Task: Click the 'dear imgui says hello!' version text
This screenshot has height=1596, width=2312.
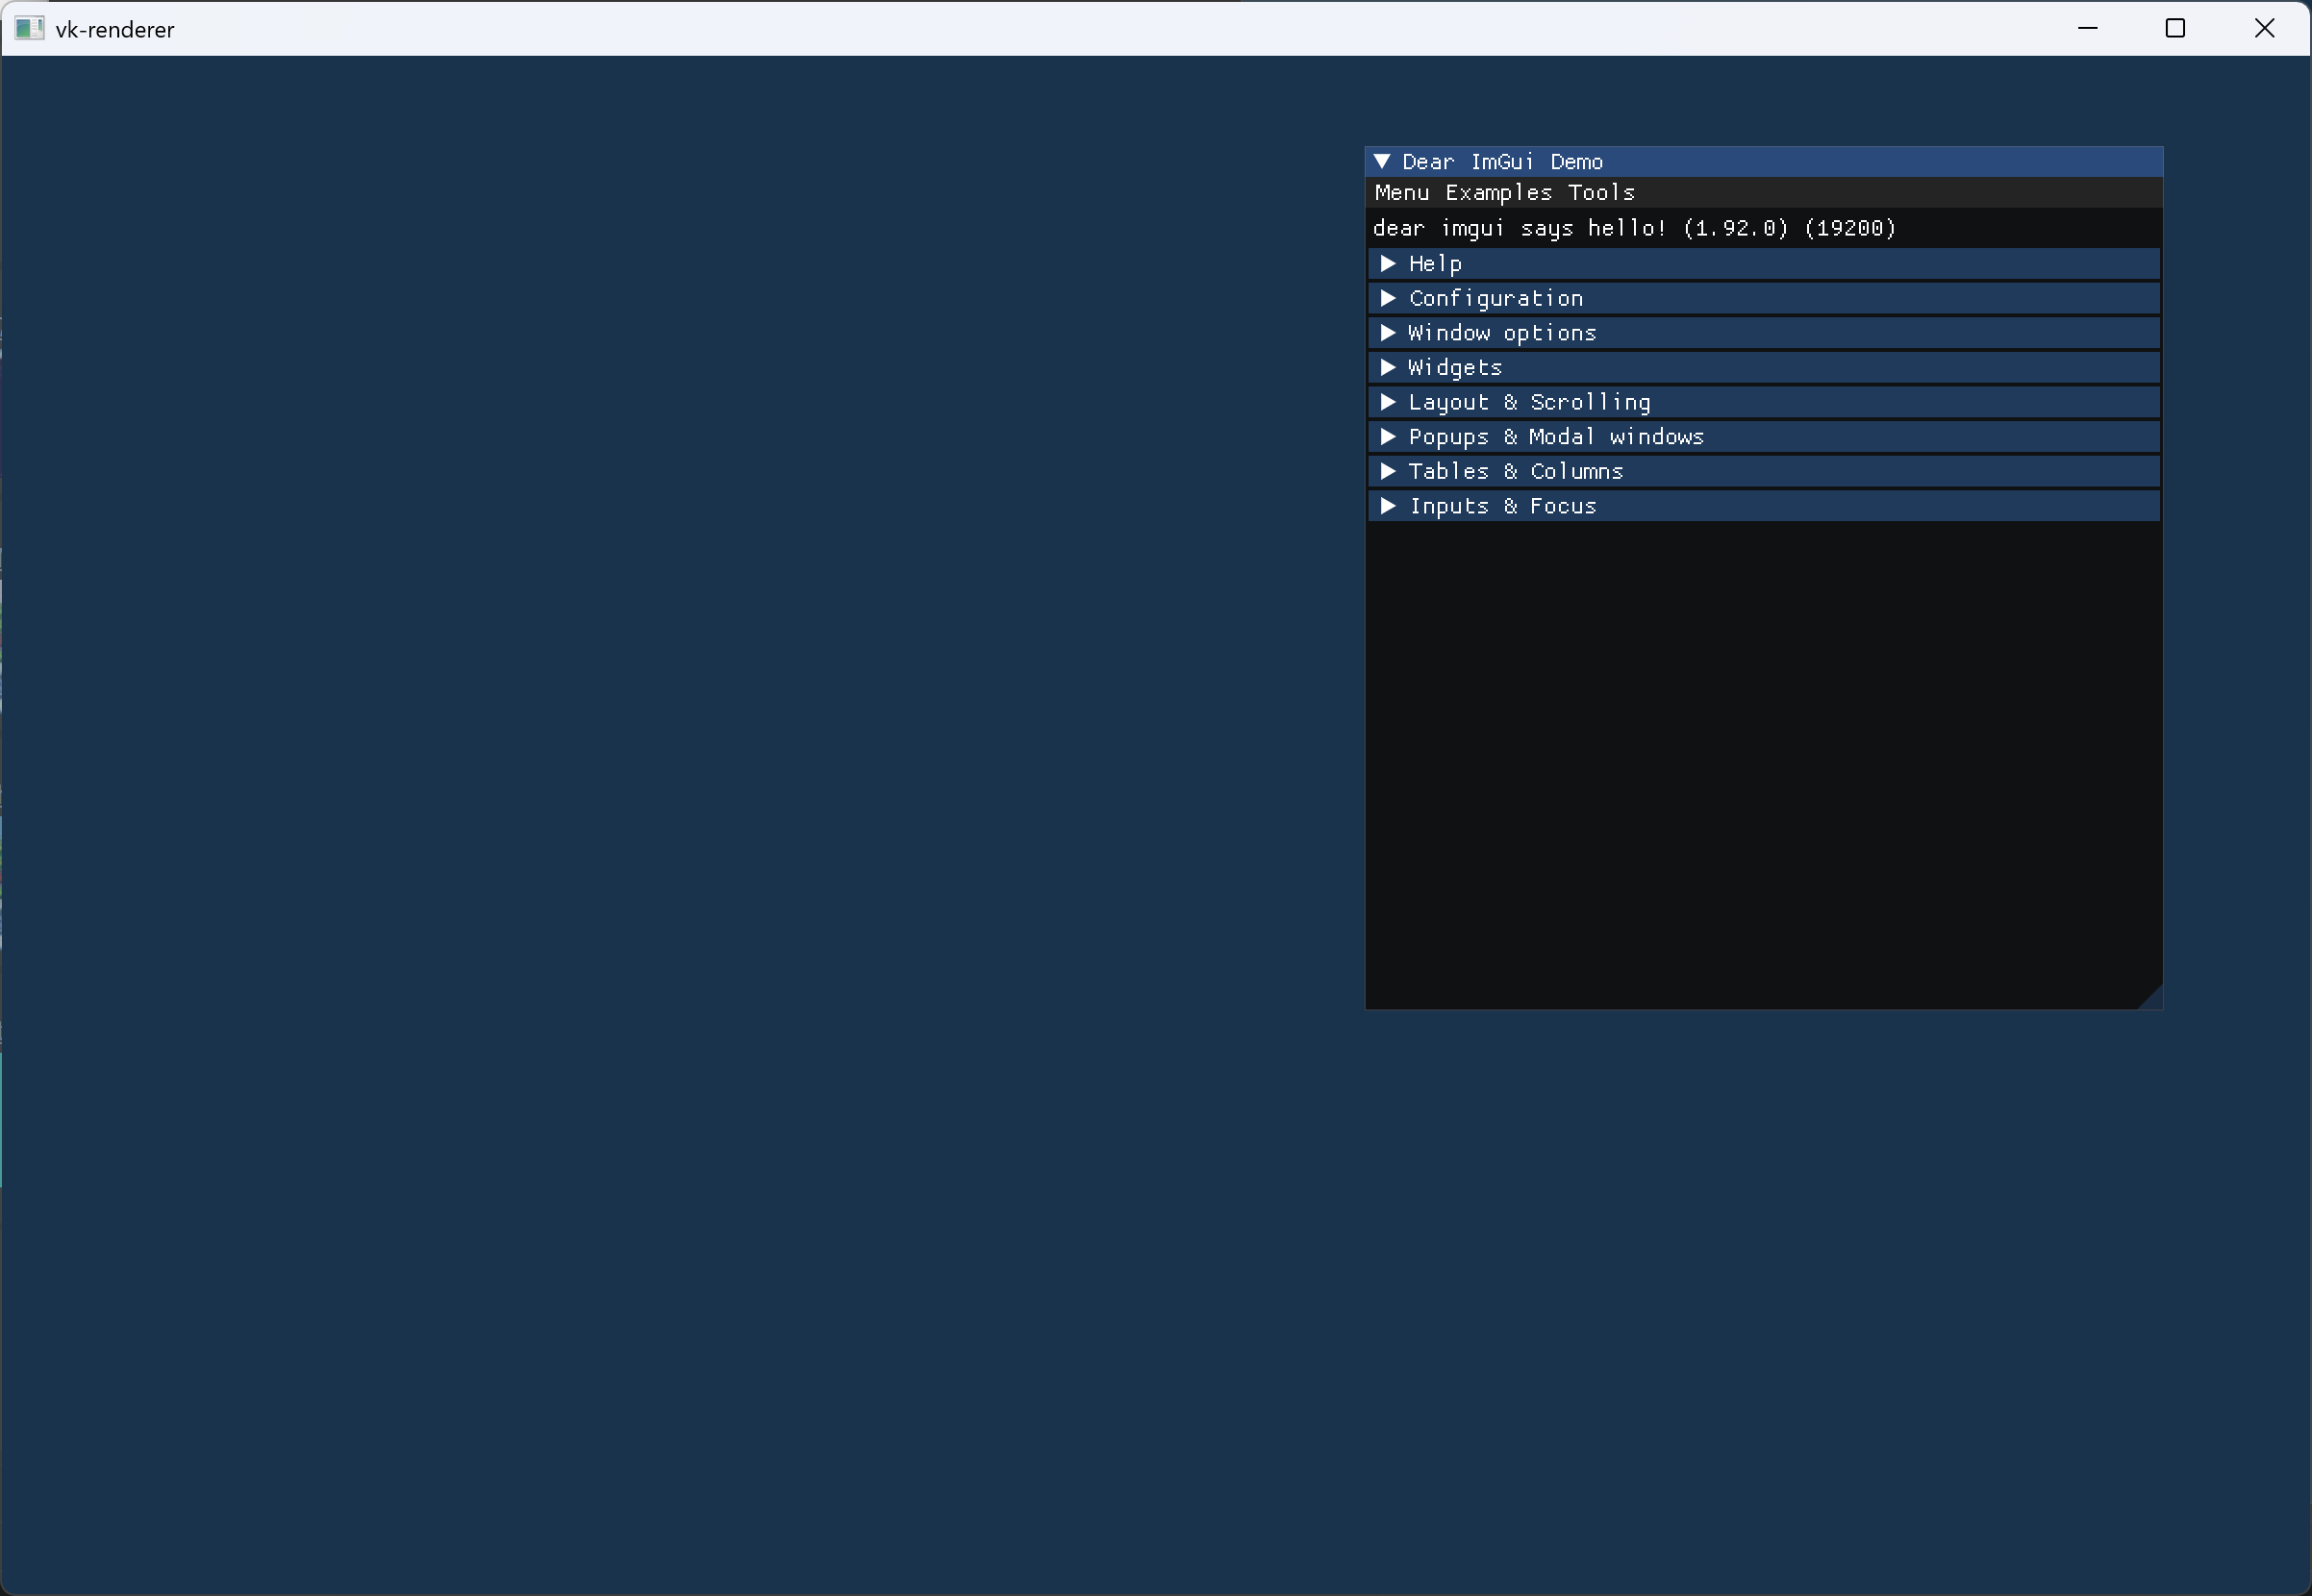Action: coord(1634,228)
